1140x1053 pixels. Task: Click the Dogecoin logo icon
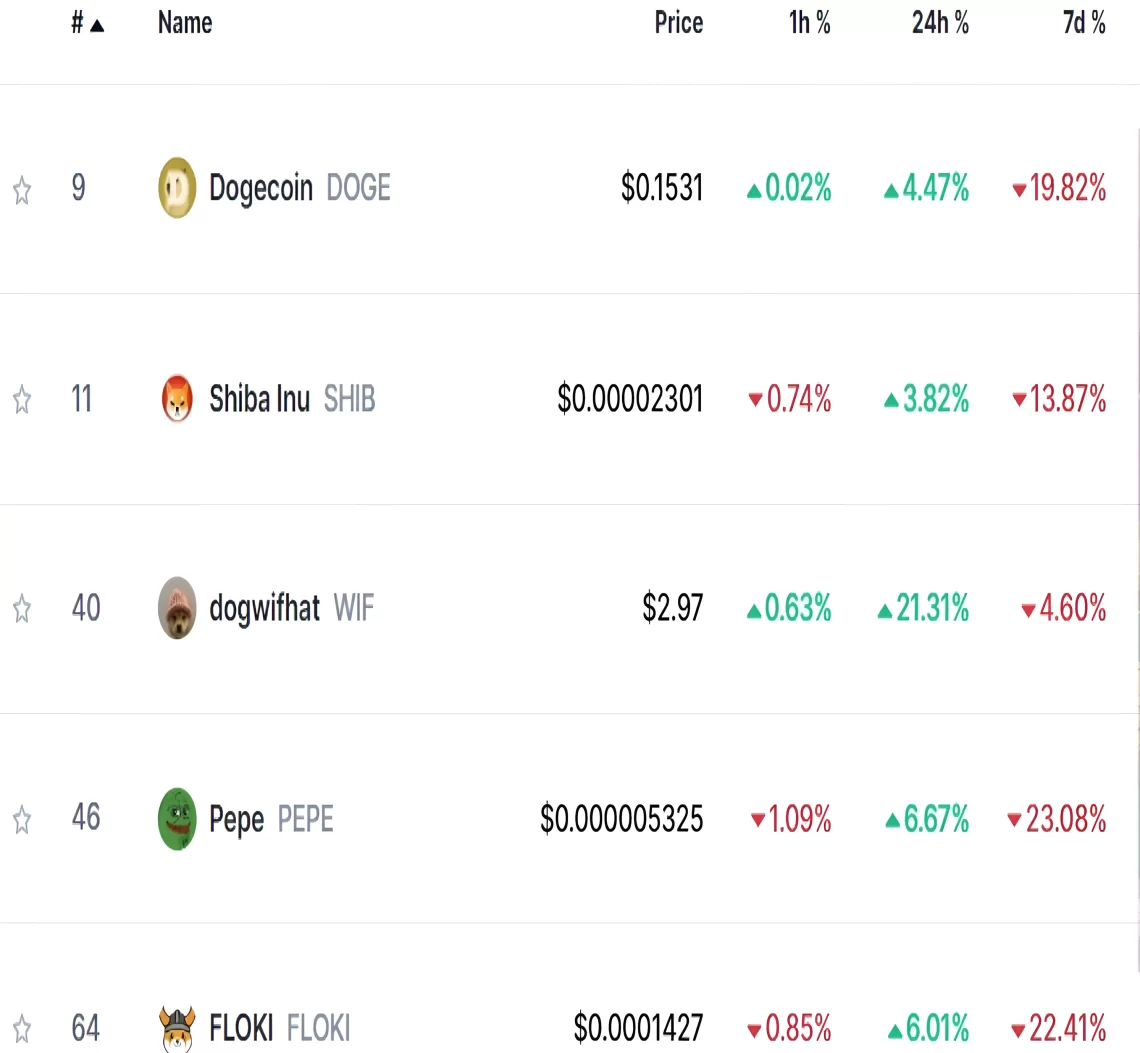(x=177, y=188)
